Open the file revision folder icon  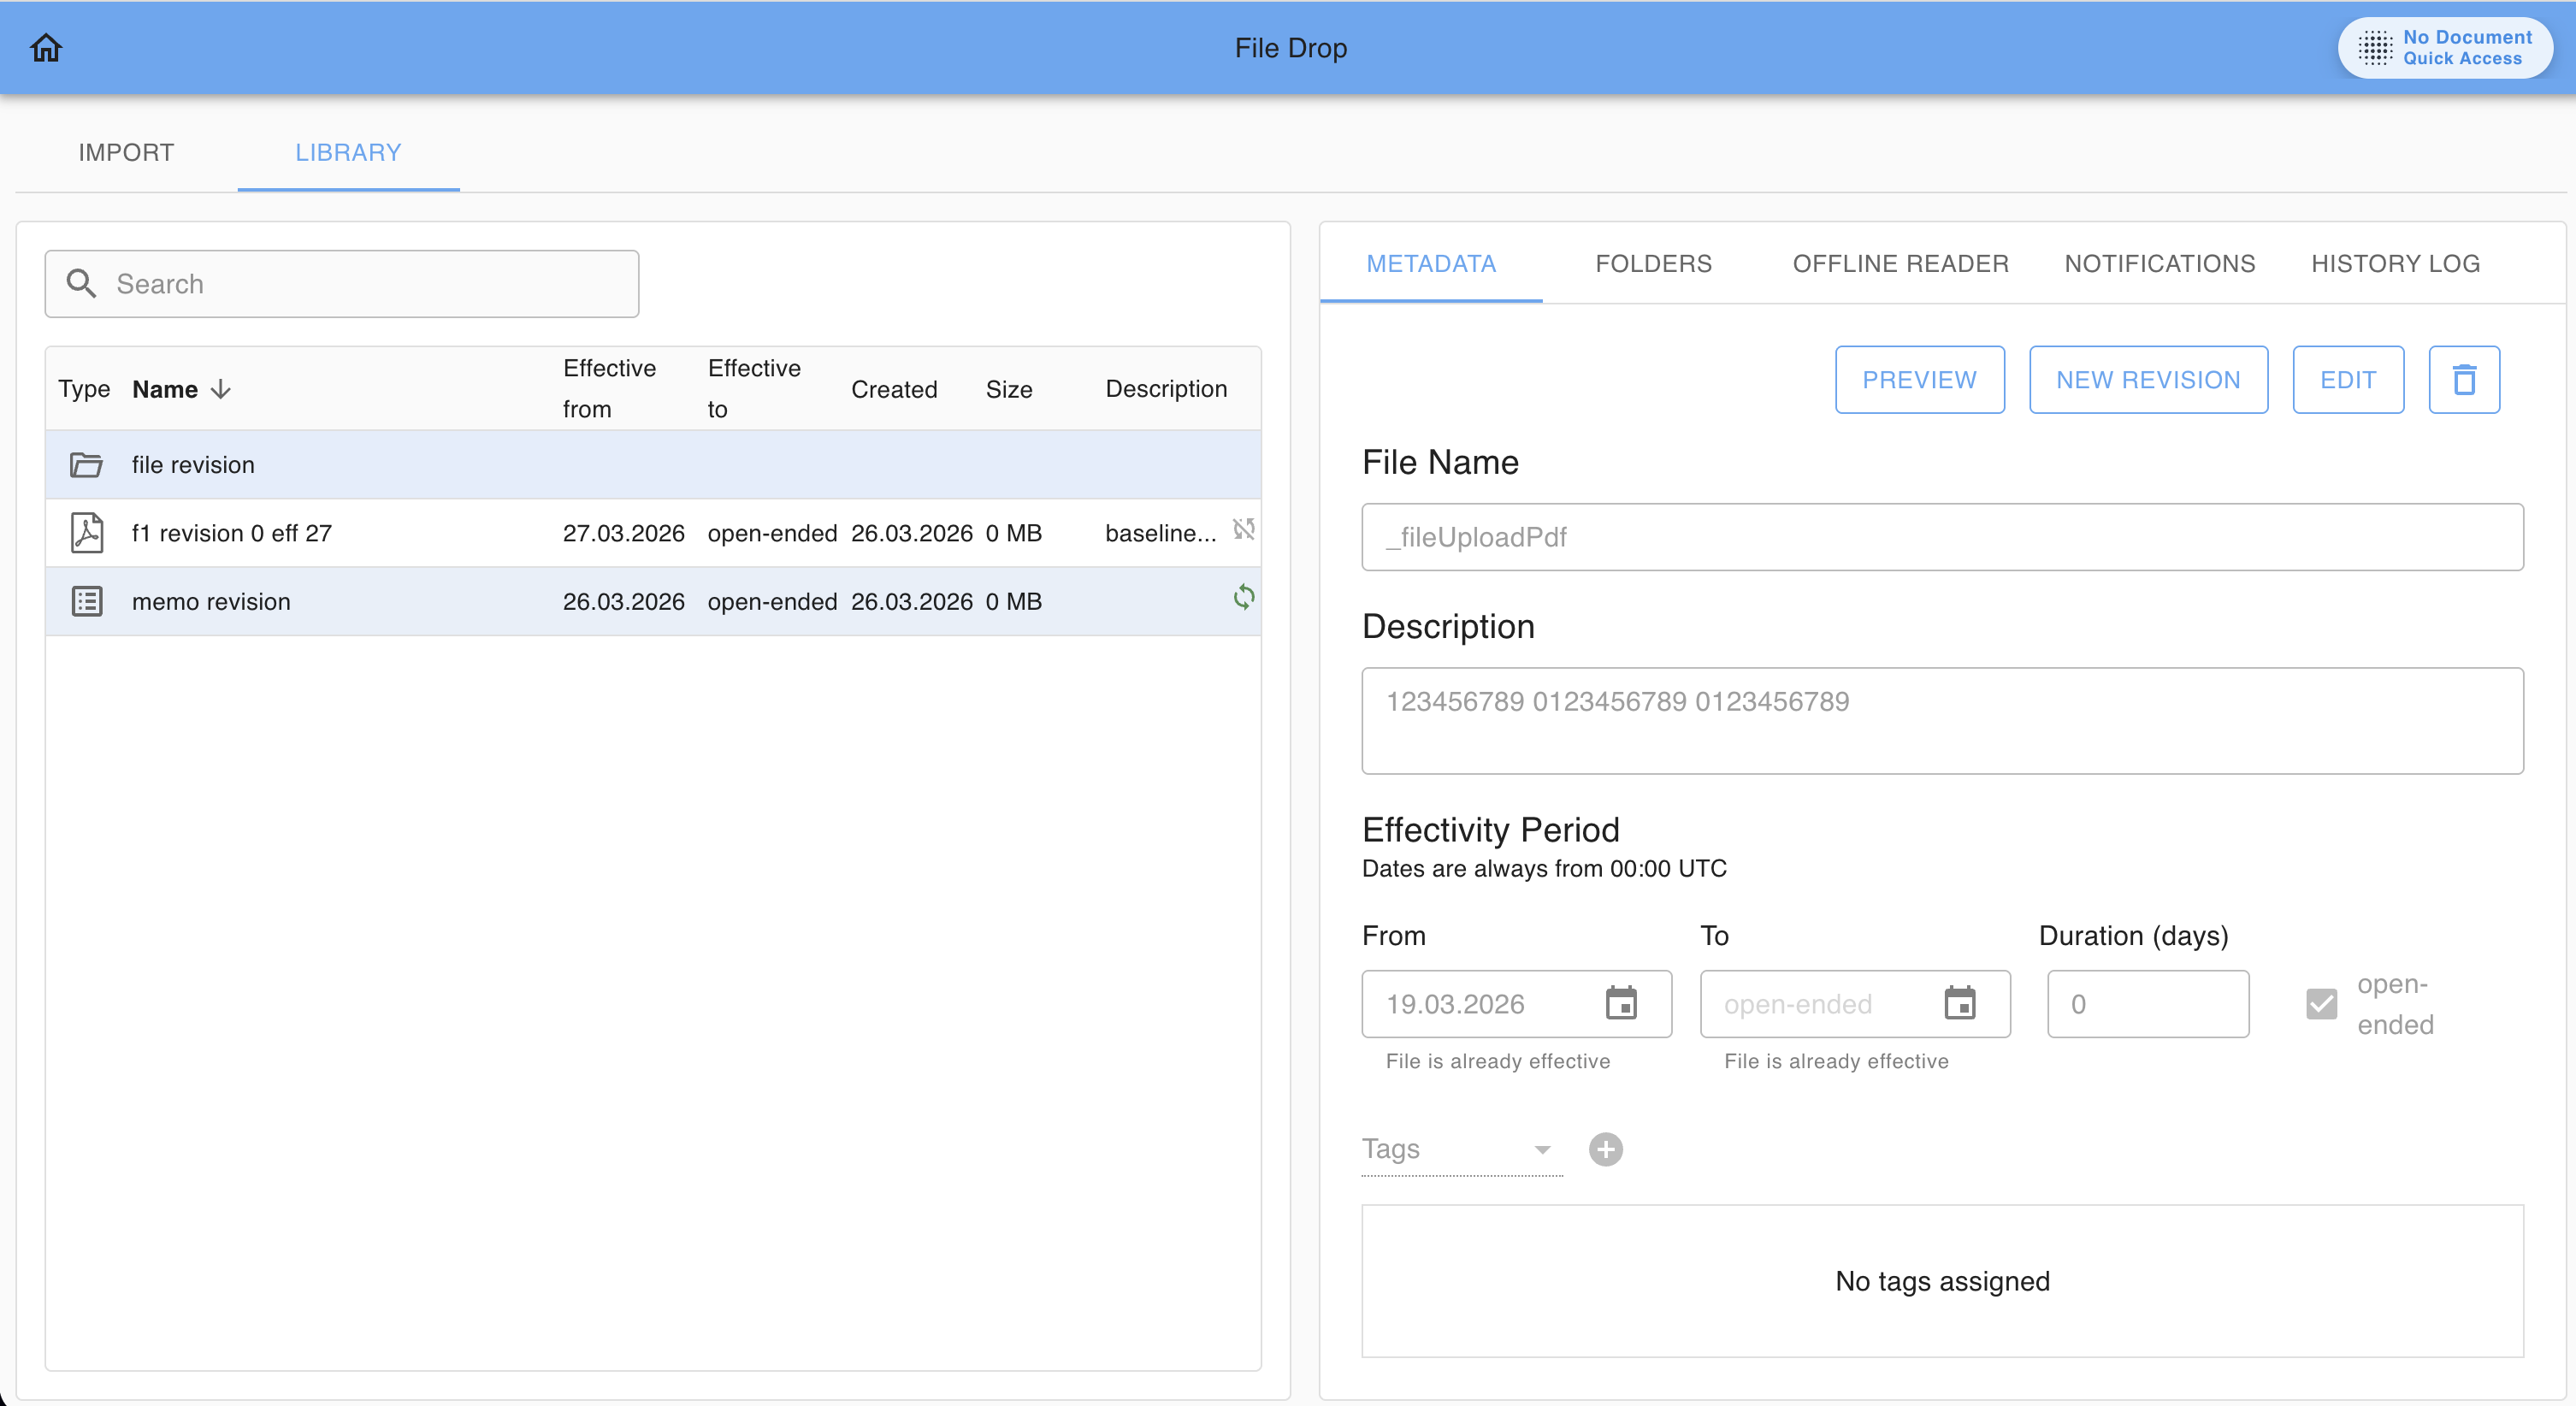(x=87, y=465)
